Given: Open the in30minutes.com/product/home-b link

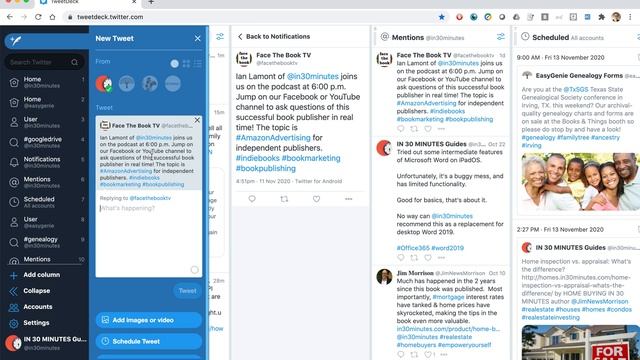Looking at the screenshot, I should coord(448,329).
